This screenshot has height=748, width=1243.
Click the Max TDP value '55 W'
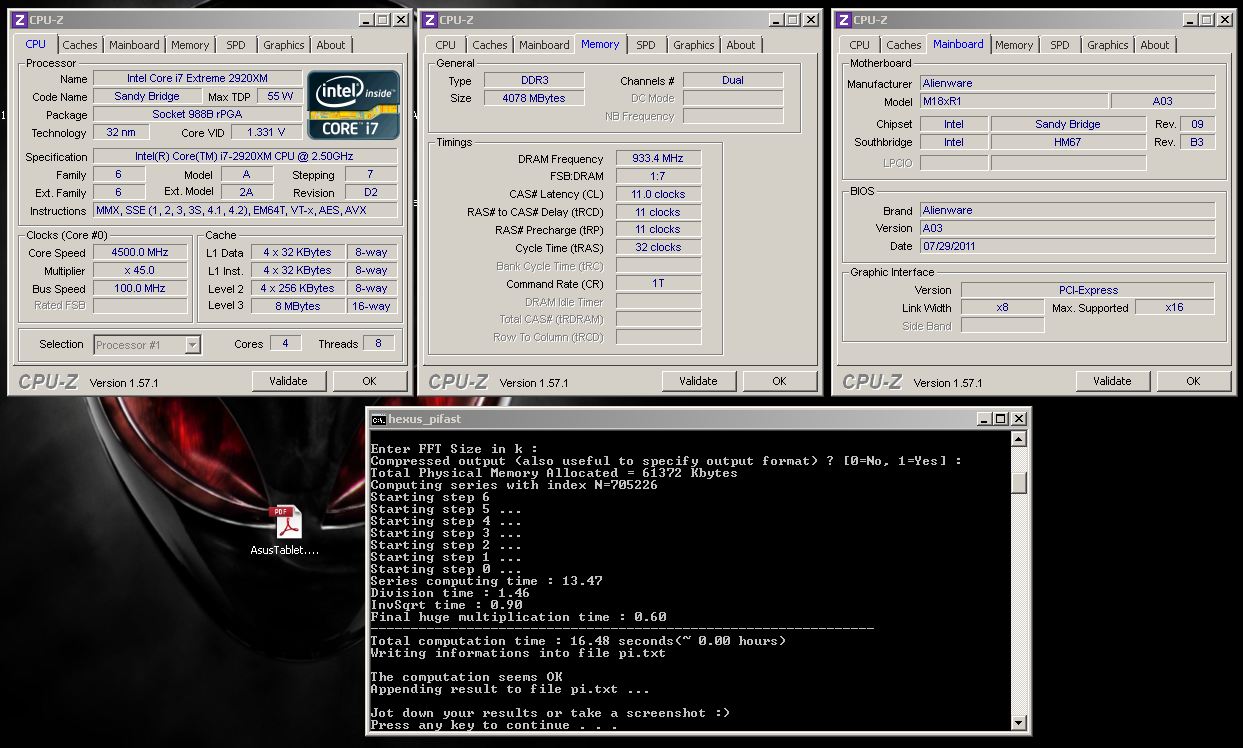(280, 97)
